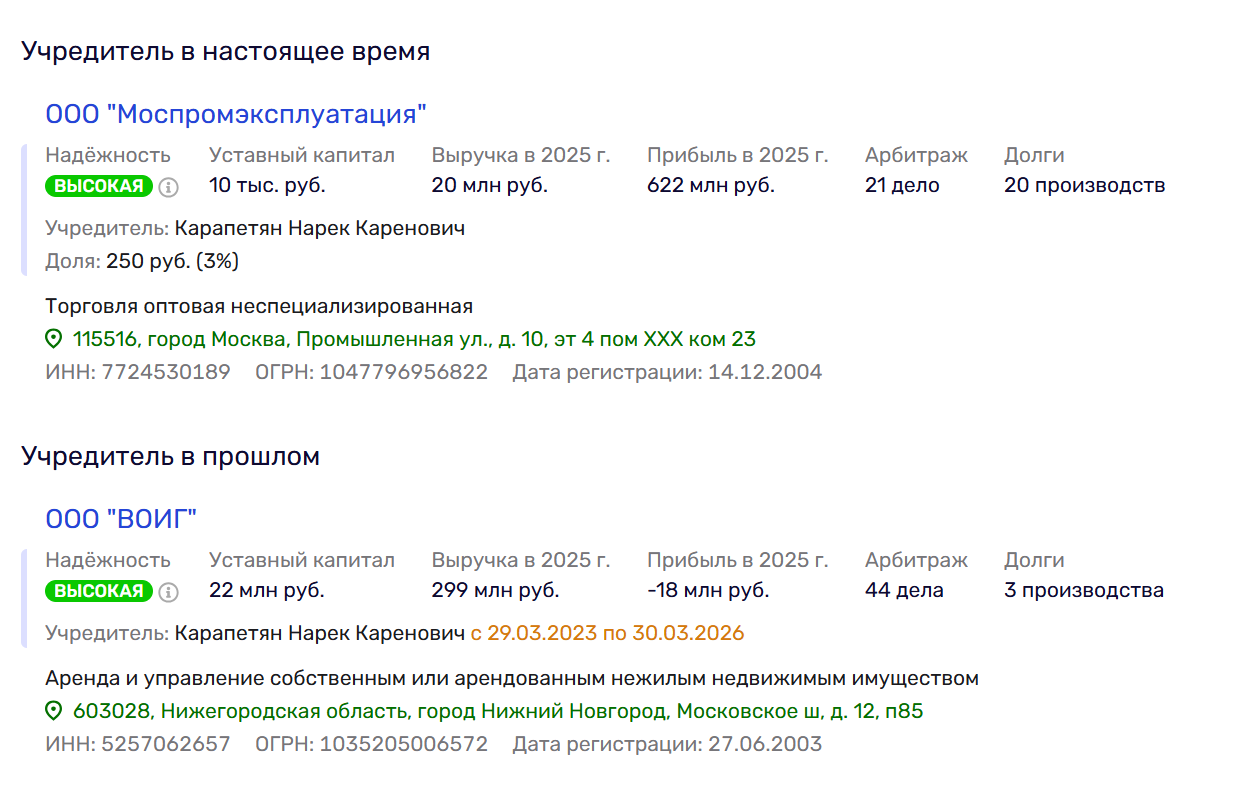1233x803 pixels.
Task: Click info icon next to Моспромэксплуатация reliability badge
Action: click(x=169, y=187)
